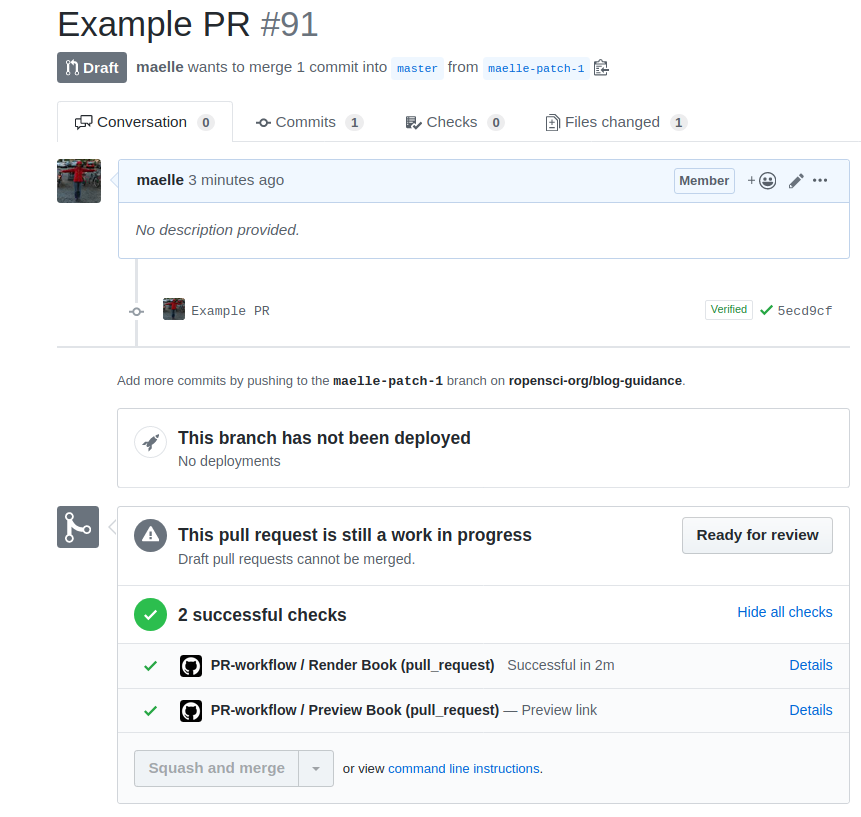Edit the comment using the pencil icon
The width and height of the screenshot is (861, 817).
[795, 180]
